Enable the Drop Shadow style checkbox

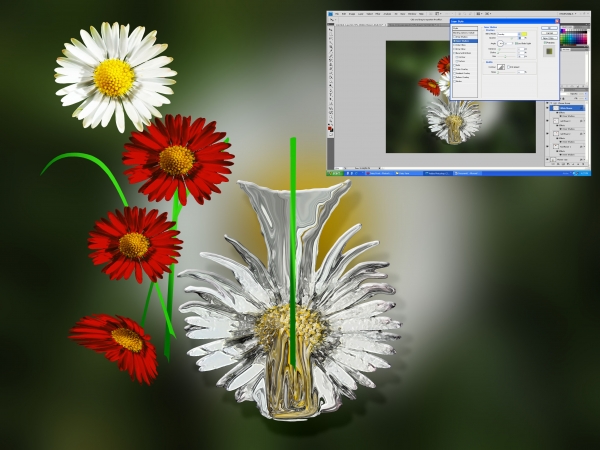coord(455,37)
